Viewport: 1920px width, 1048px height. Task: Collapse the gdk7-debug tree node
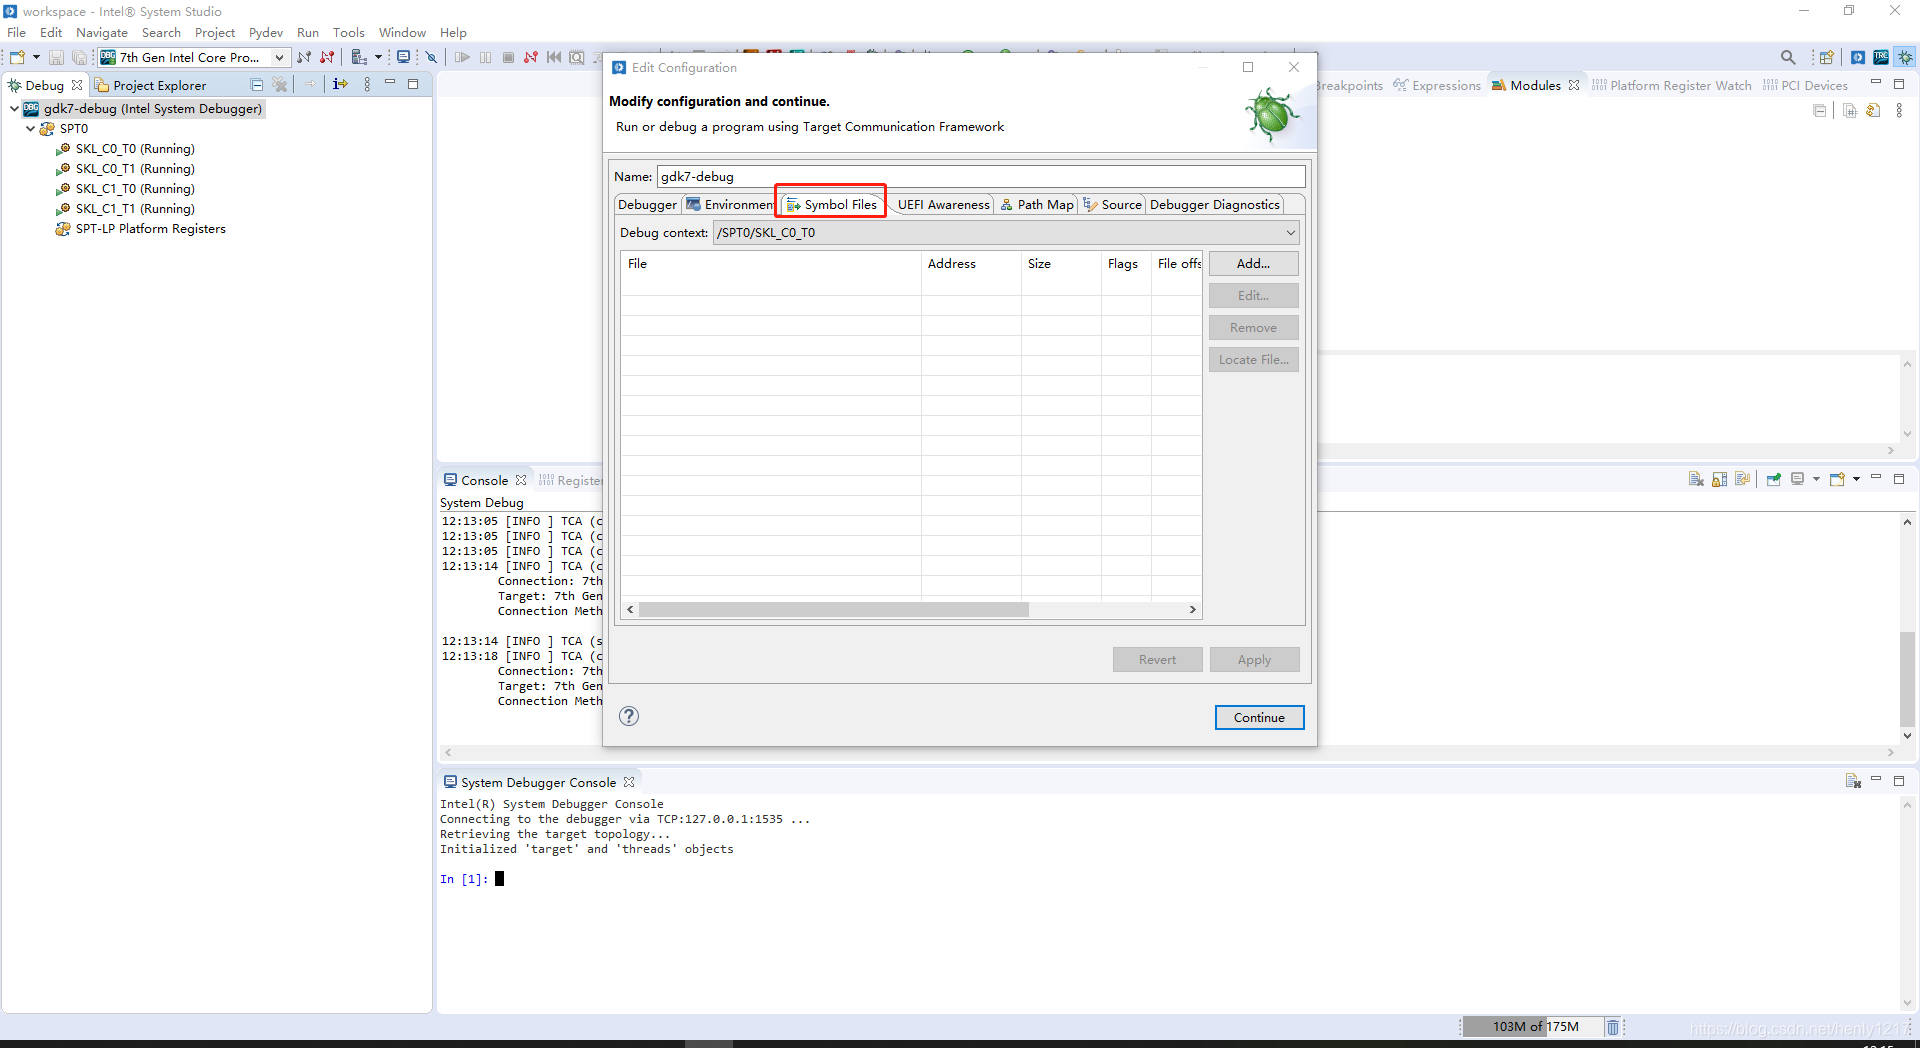click(14, 108)
